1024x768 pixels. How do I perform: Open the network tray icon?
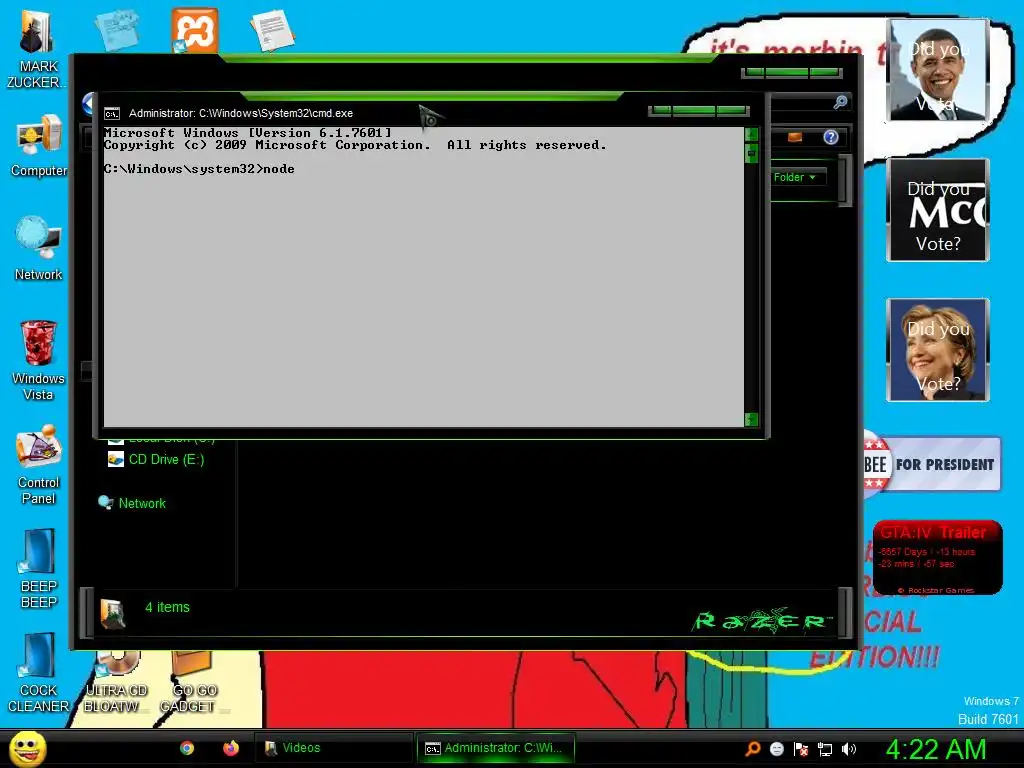[x=825, y=749]
